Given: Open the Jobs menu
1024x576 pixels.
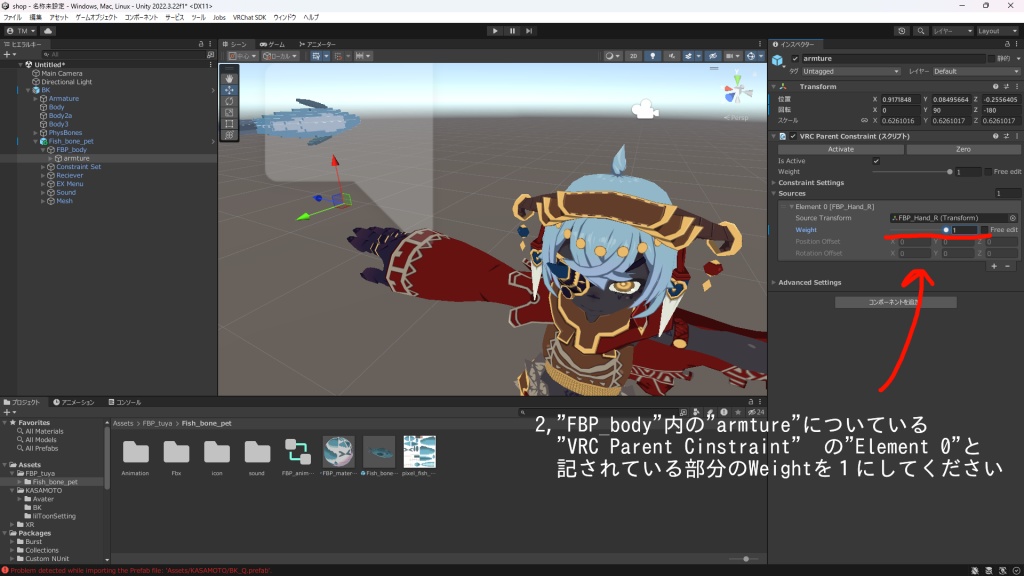Looking at the screenshot, I should (x=219, y=18).
